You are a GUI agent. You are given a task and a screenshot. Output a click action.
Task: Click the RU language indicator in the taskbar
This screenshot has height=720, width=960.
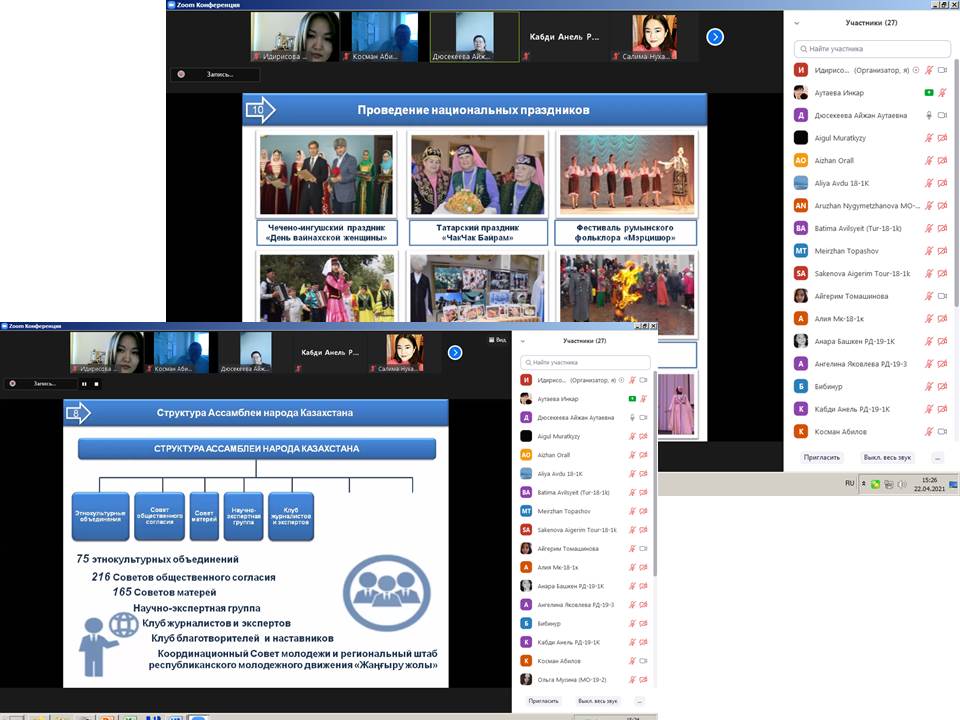(x=850, y=483)
